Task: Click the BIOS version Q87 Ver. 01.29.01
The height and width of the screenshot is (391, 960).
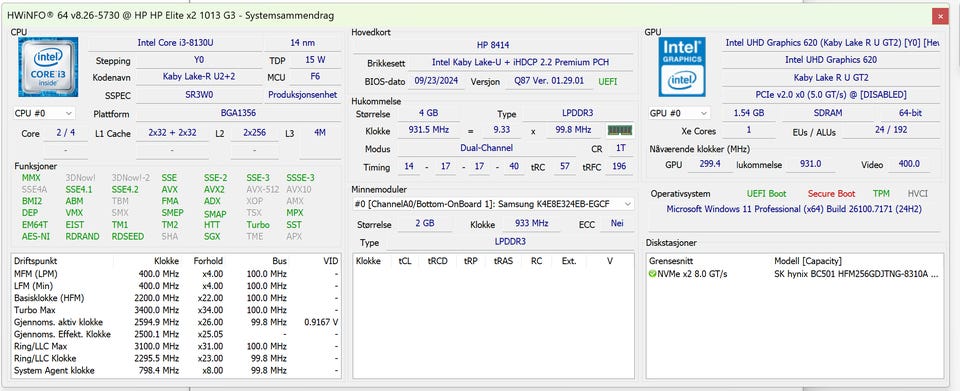Action: [549, 81]
